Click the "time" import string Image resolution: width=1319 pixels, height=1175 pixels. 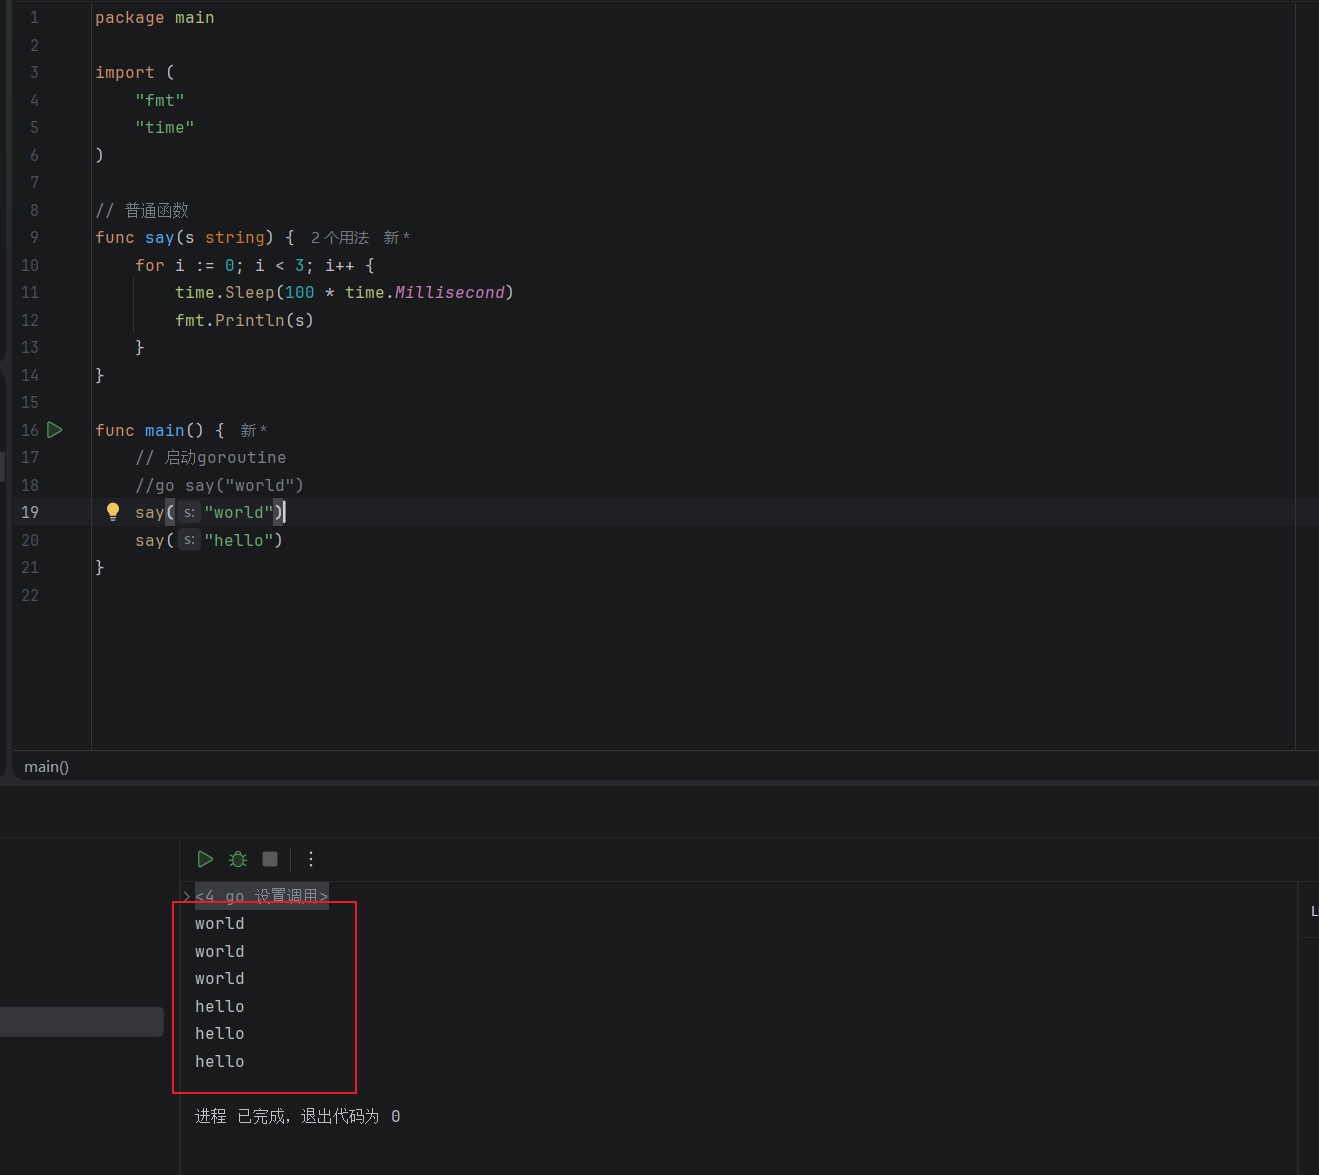click(x=165, y=128)
